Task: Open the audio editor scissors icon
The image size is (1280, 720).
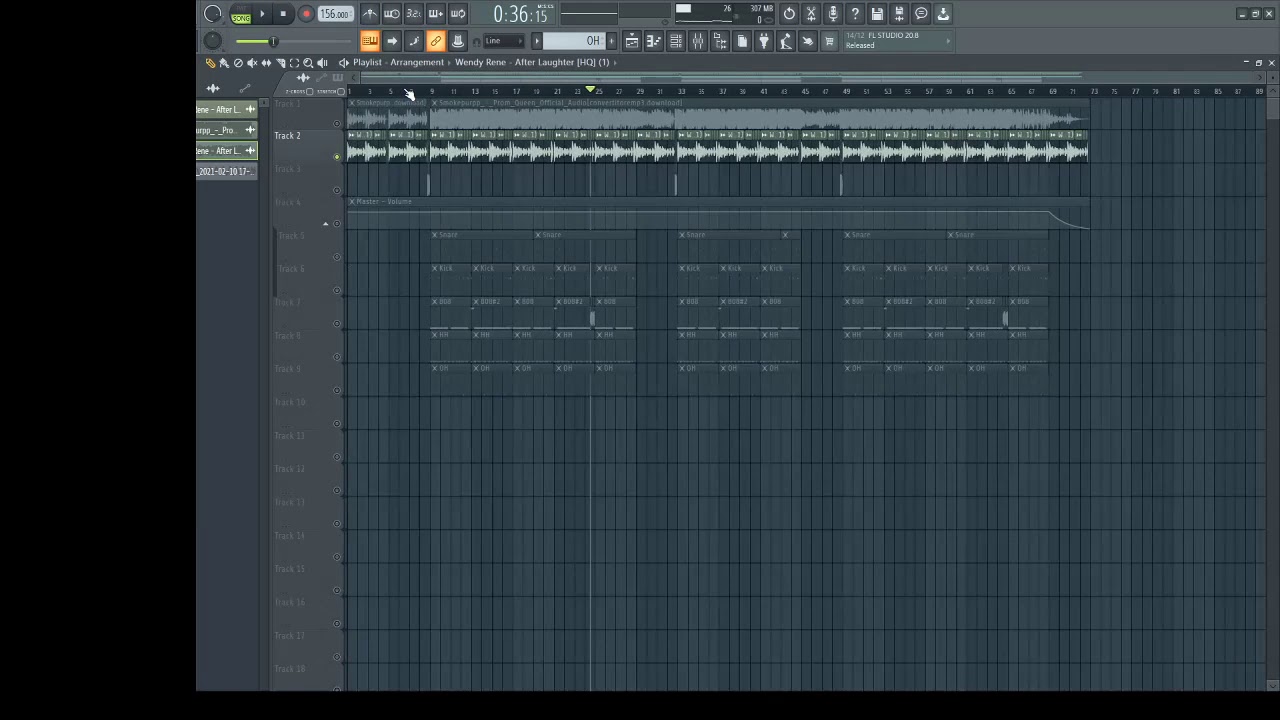Action: coord(811,14)
